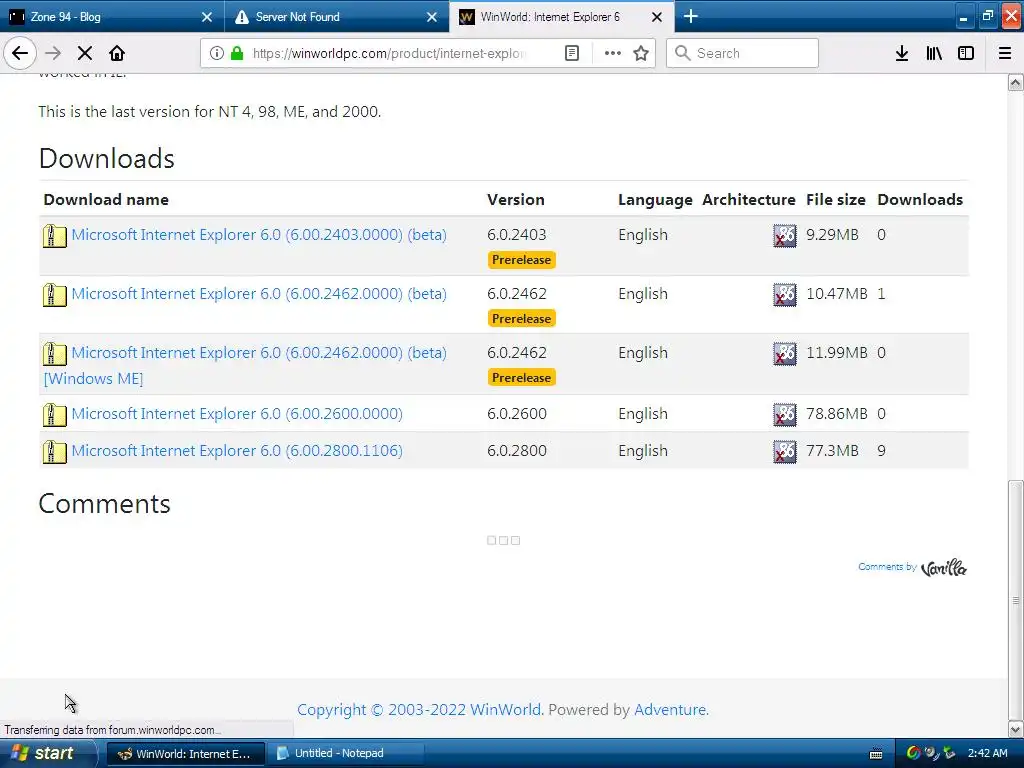Click the Comments by Vanilla link

pyautogui.click(x=912, y=568)
